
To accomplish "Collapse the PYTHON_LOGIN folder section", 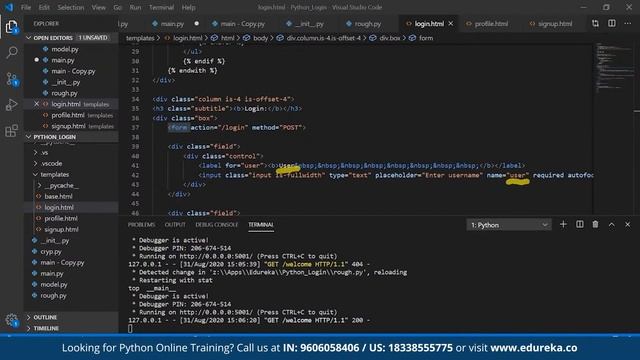I will pyautogui.click(x=71, y=137).
